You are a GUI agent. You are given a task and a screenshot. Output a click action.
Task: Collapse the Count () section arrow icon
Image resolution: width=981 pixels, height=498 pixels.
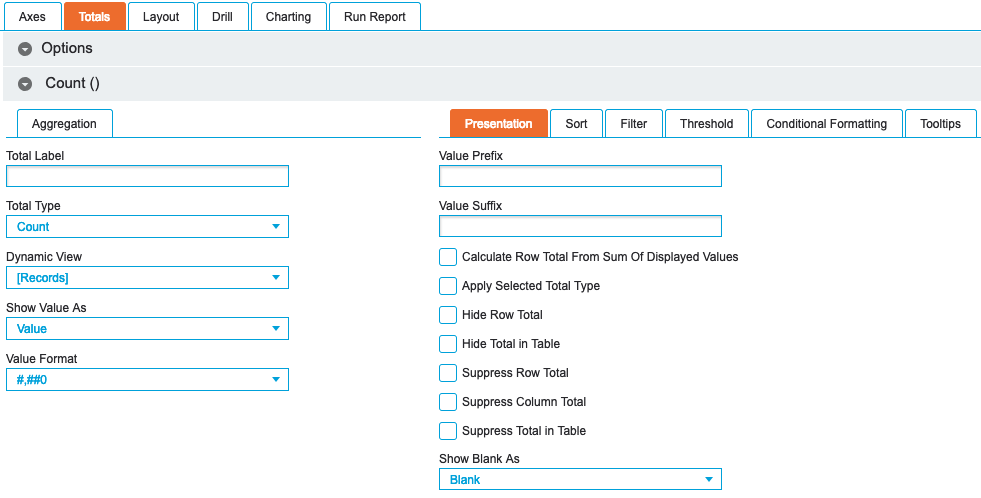coord(25,84)
